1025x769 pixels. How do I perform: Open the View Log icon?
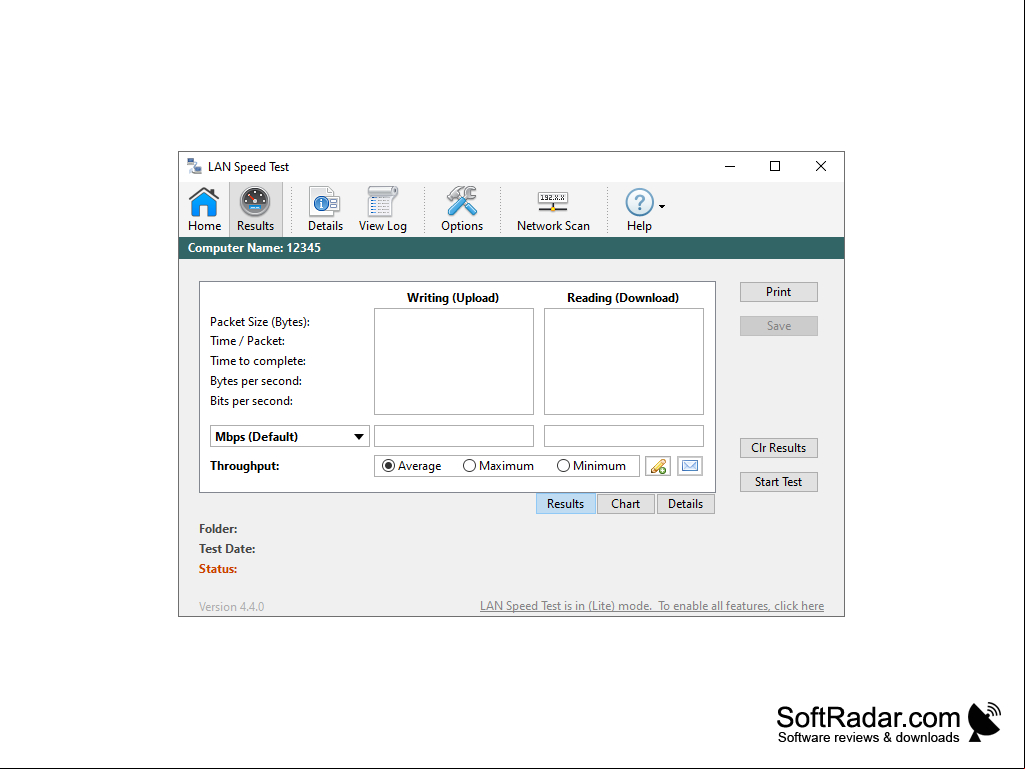pyautogui.click(x=382, y=209)
